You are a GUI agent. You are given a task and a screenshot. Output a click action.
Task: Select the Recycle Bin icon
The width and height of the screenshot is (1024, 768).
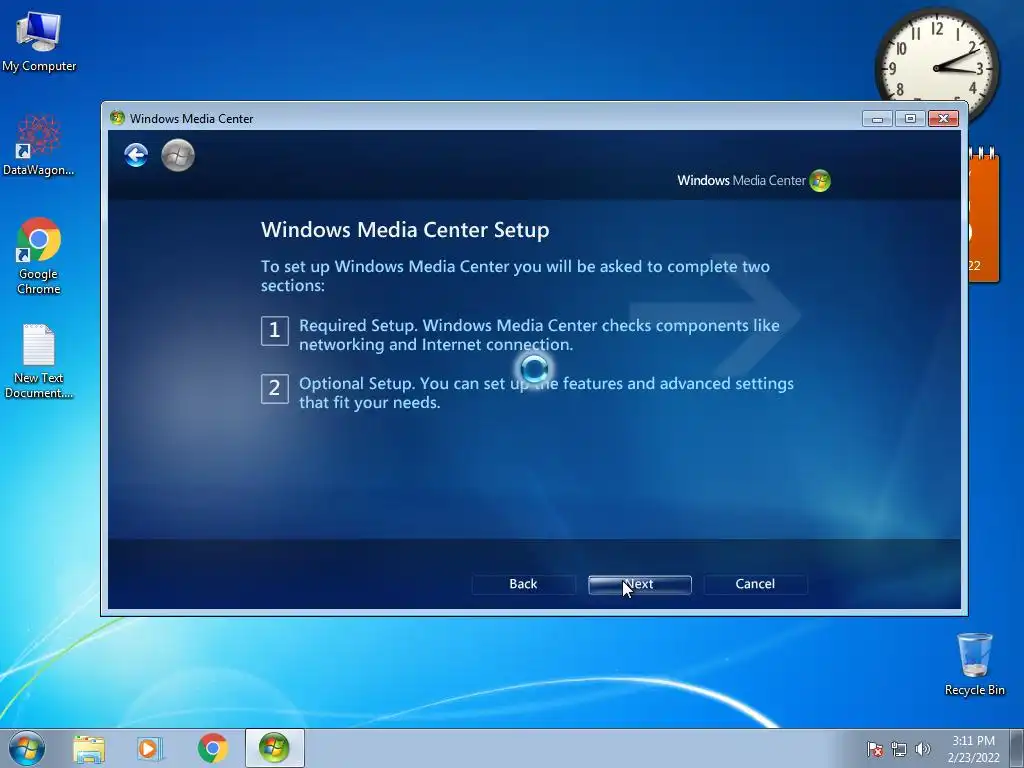tap(974, 664)
